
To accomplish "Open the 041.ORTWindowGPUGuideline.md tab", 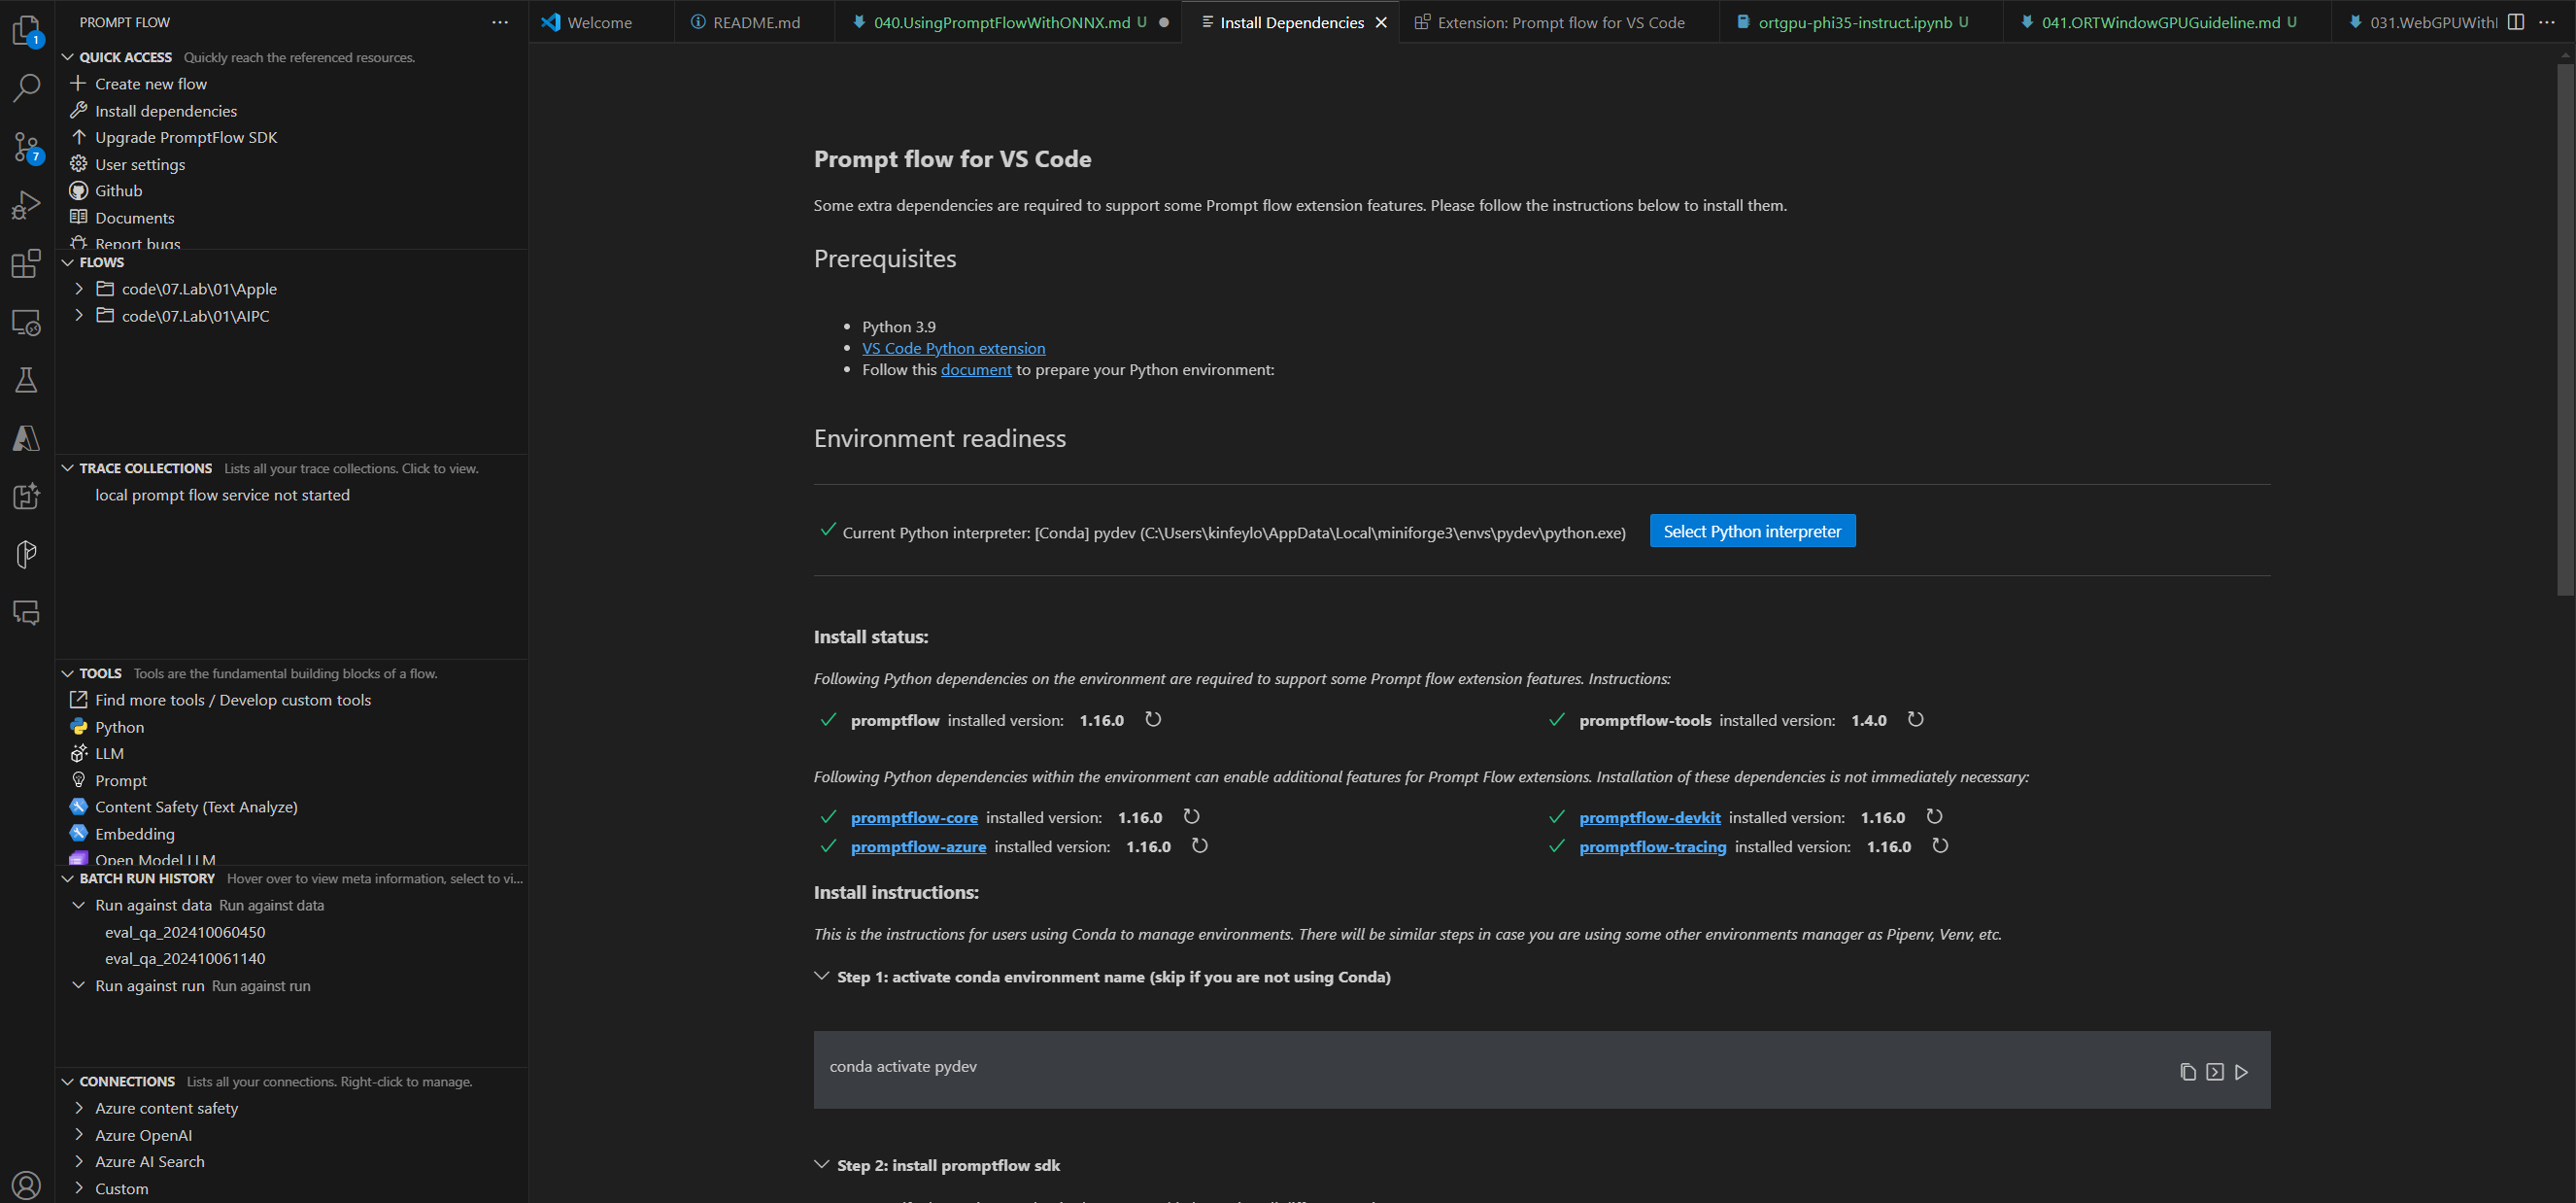I will pos(2167,22).
